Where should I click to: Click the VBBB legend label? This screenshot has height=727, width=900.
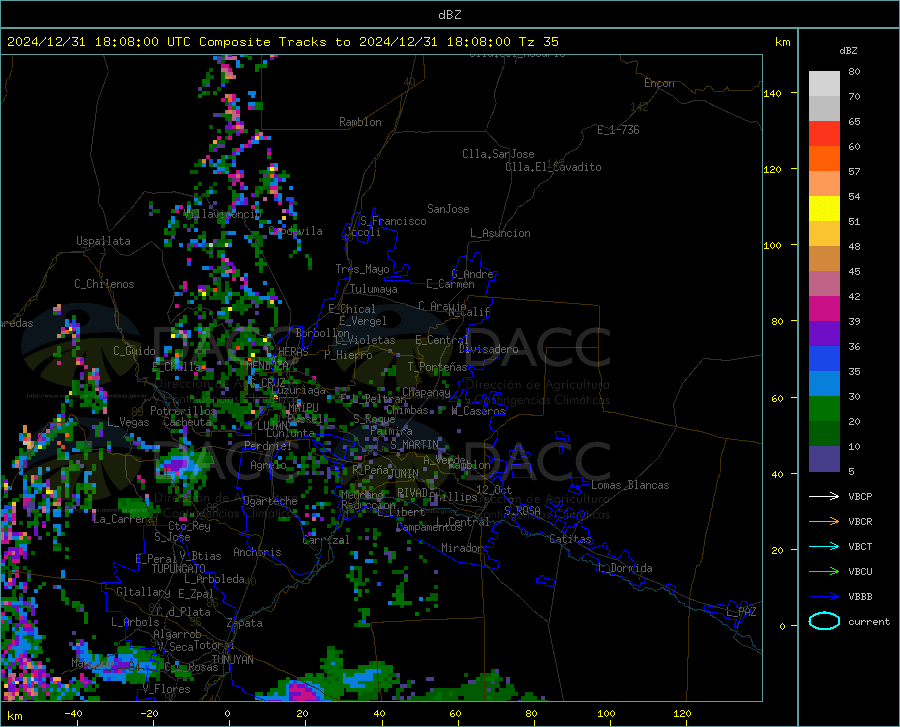tap(860, 597)
